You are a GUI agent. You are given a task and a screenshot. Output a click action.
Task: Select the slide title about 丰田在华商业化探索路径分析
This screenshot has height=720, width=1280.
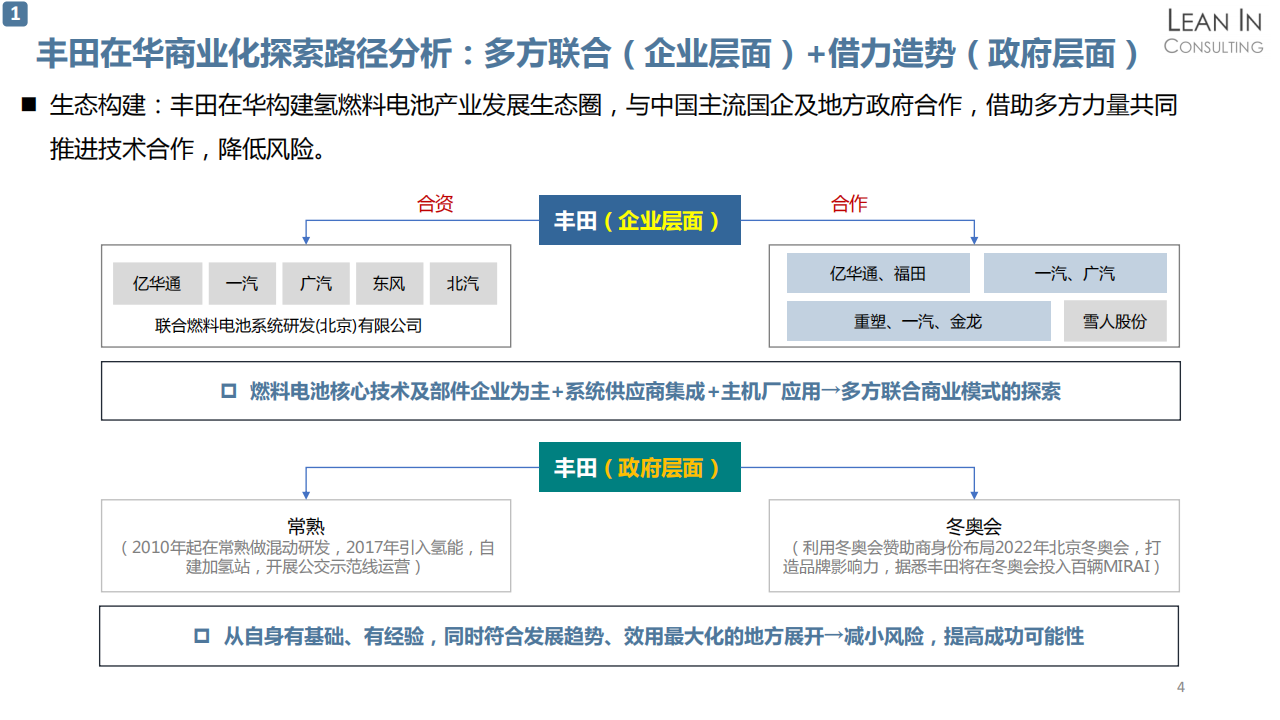(x=588, y=53)
